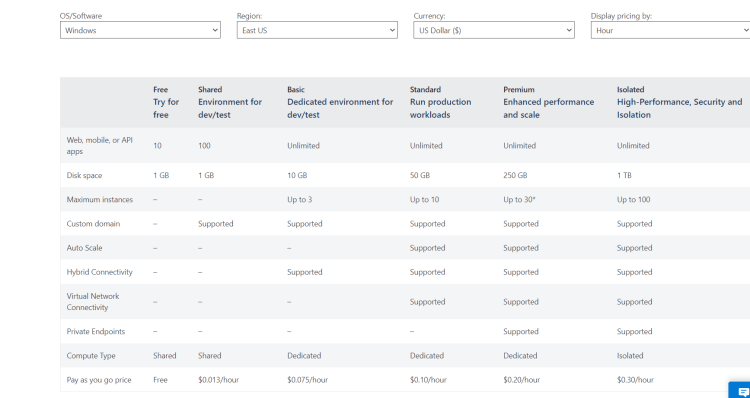Click the '$0.10/hour' Standard price cell
This screenshot has width=750, height=398.
click(x=428, y=380)
